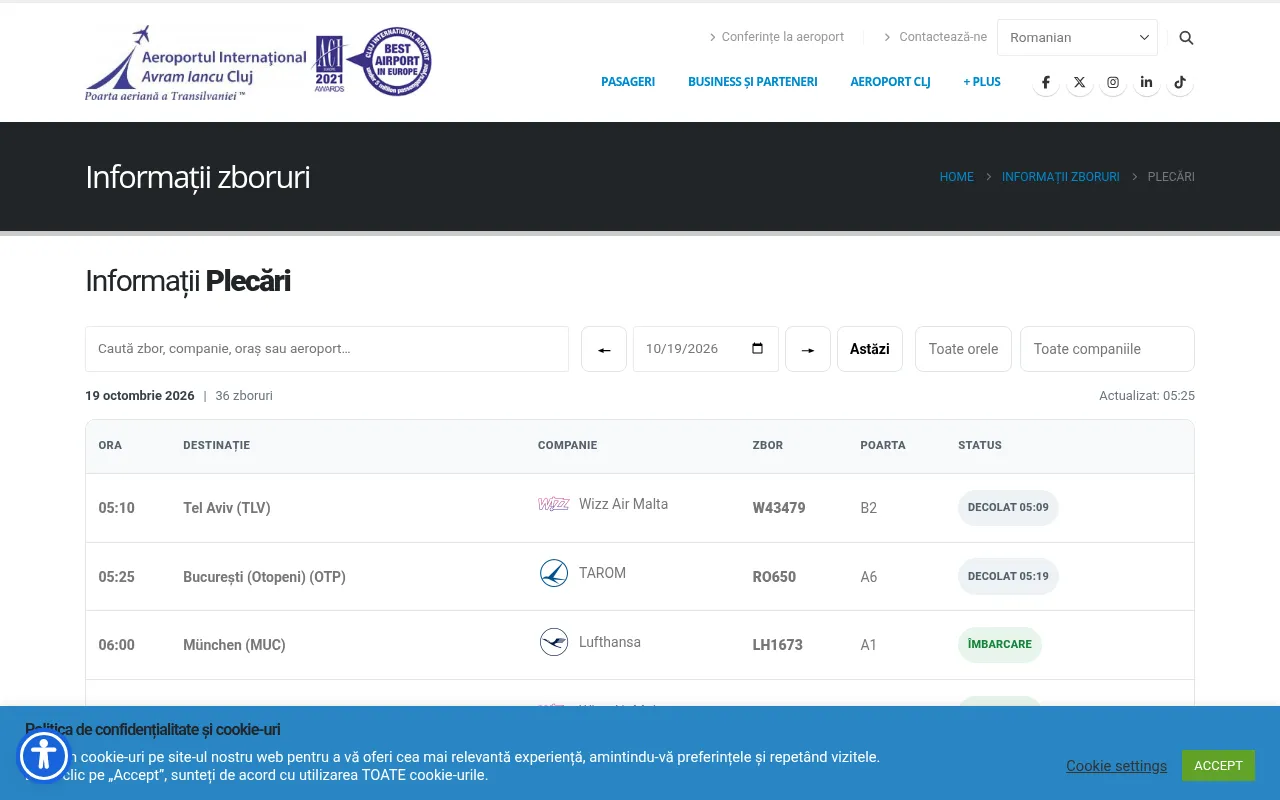Click the ACI 2021 Best Airport badge
The image size is (1280, 800).
(x=373, y=62)
